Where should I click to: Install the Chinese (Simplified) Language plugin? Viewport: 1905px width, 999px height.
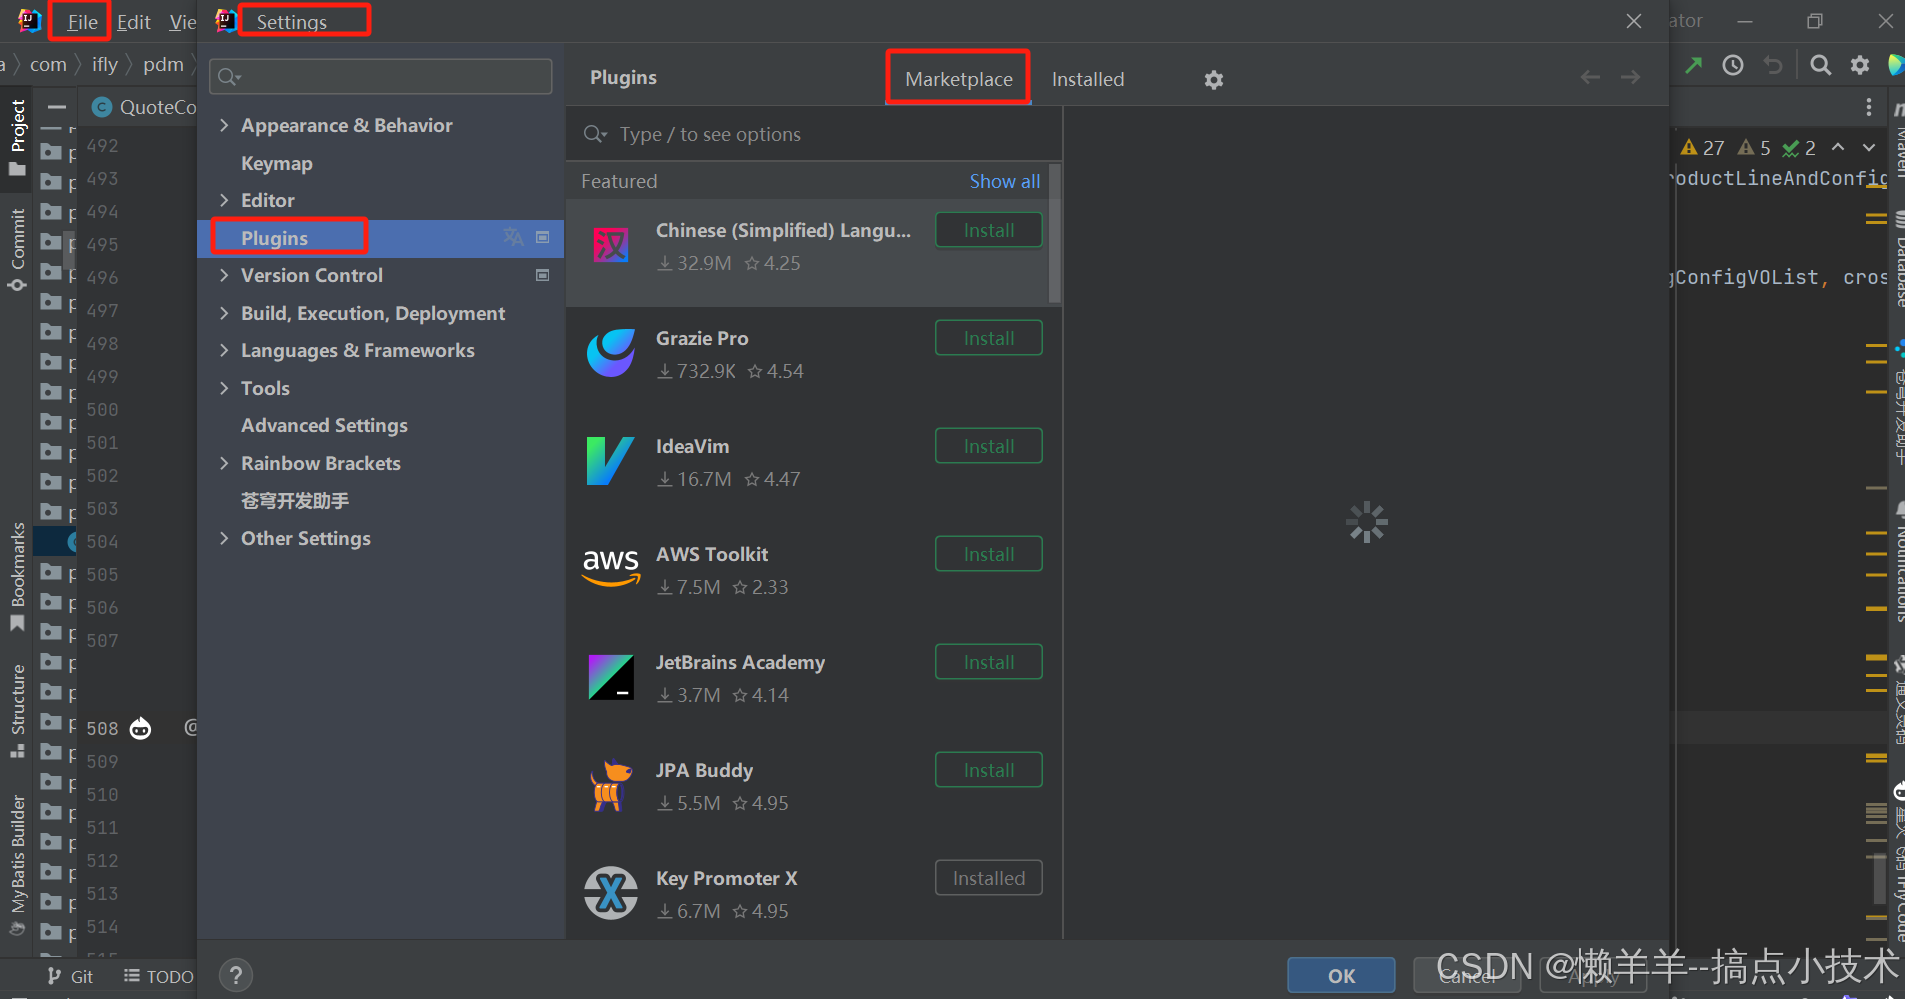pos(989,230)
